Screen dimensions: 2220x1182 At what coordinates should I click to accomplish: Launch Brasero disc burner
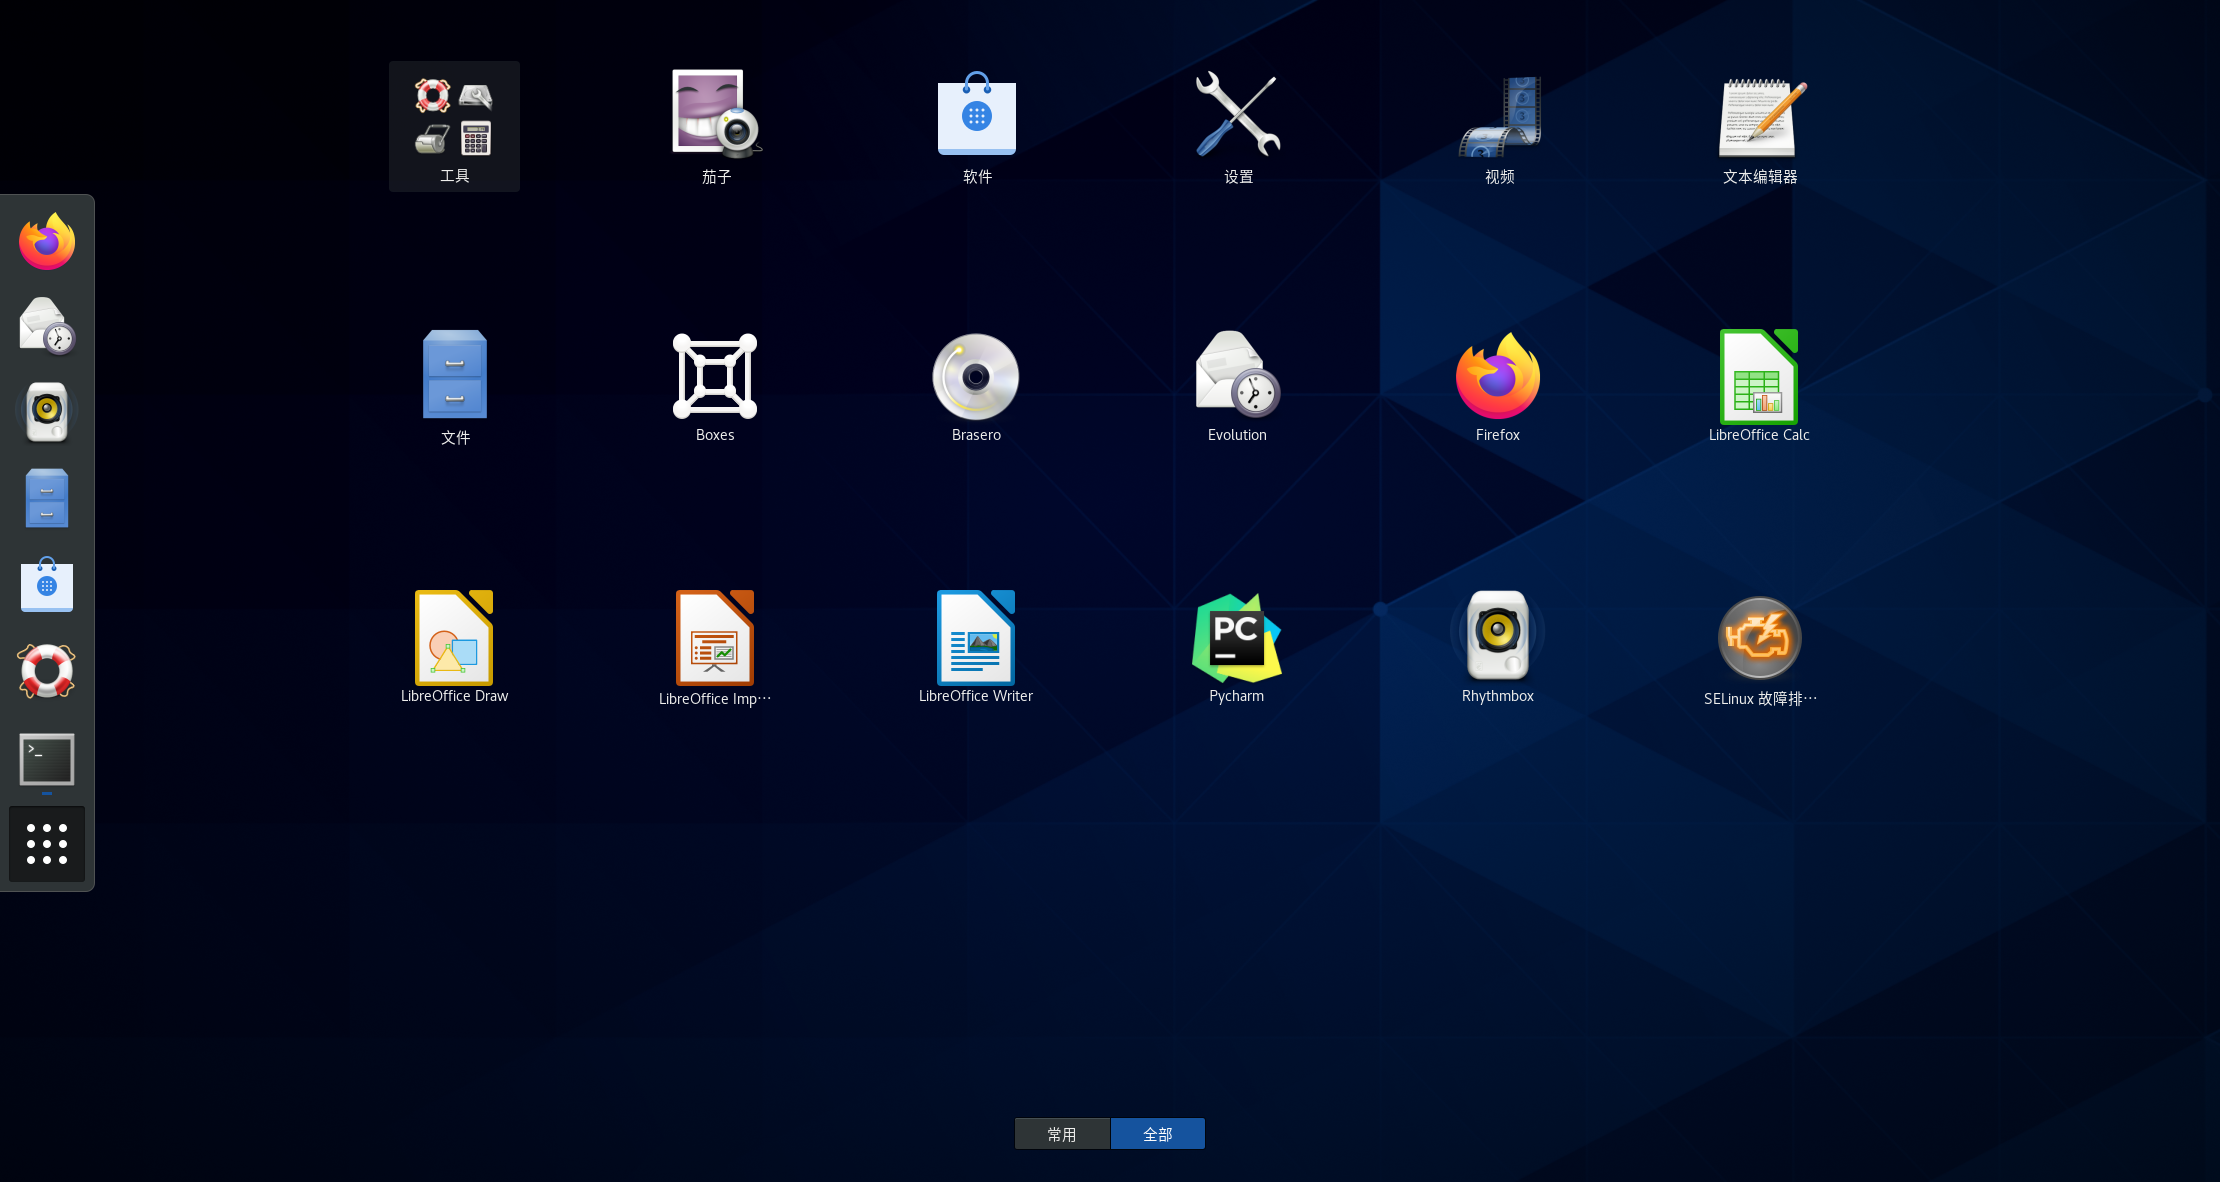point(976,387)
